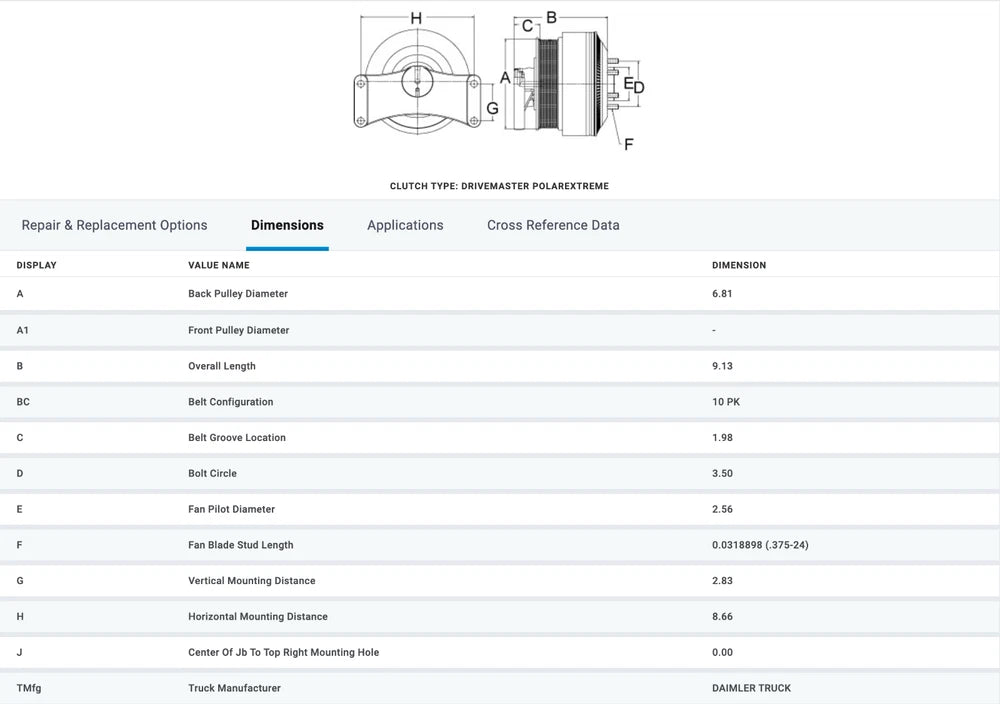This screenshot has width=1000, height=704.
Task: Click the H dimension label in diagram
Action: tap(416, 17)
